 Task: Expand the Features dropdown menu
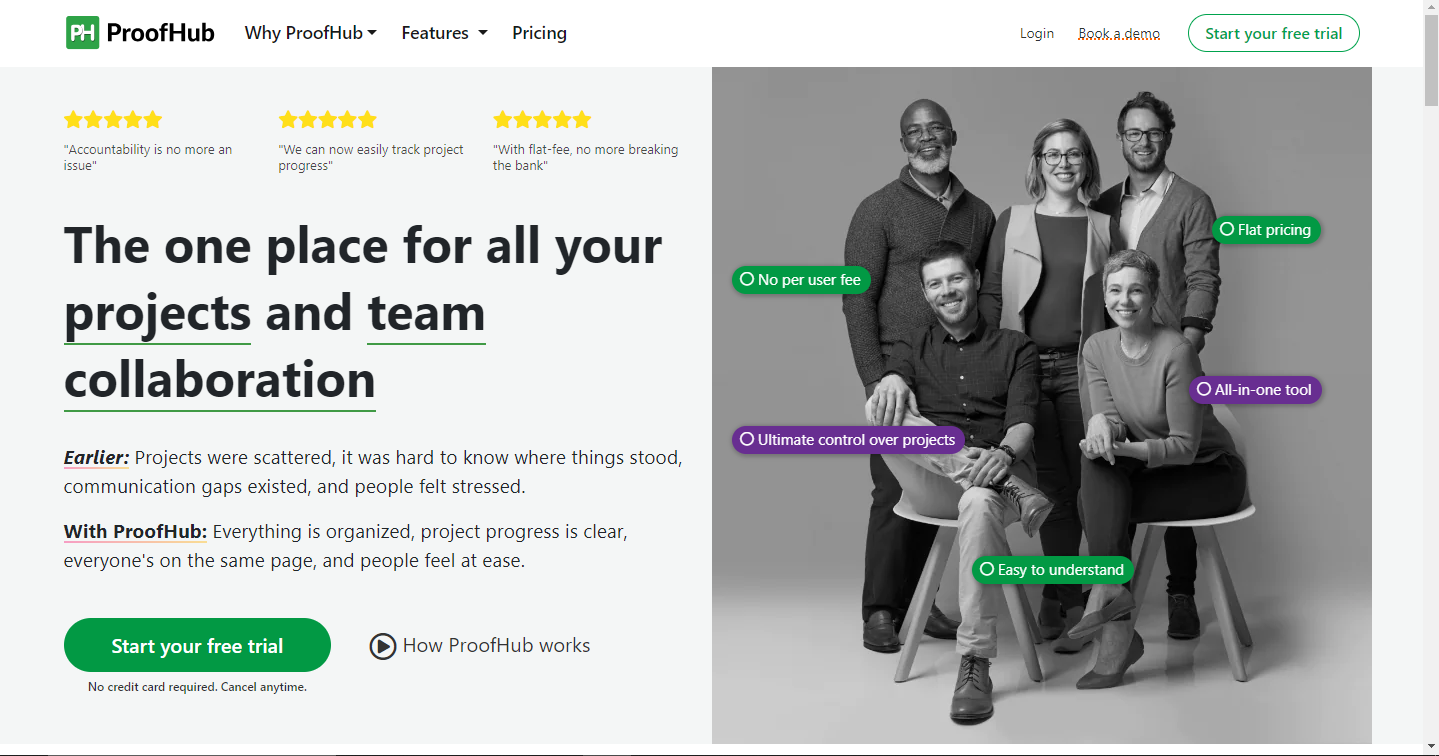pos(444,33)
